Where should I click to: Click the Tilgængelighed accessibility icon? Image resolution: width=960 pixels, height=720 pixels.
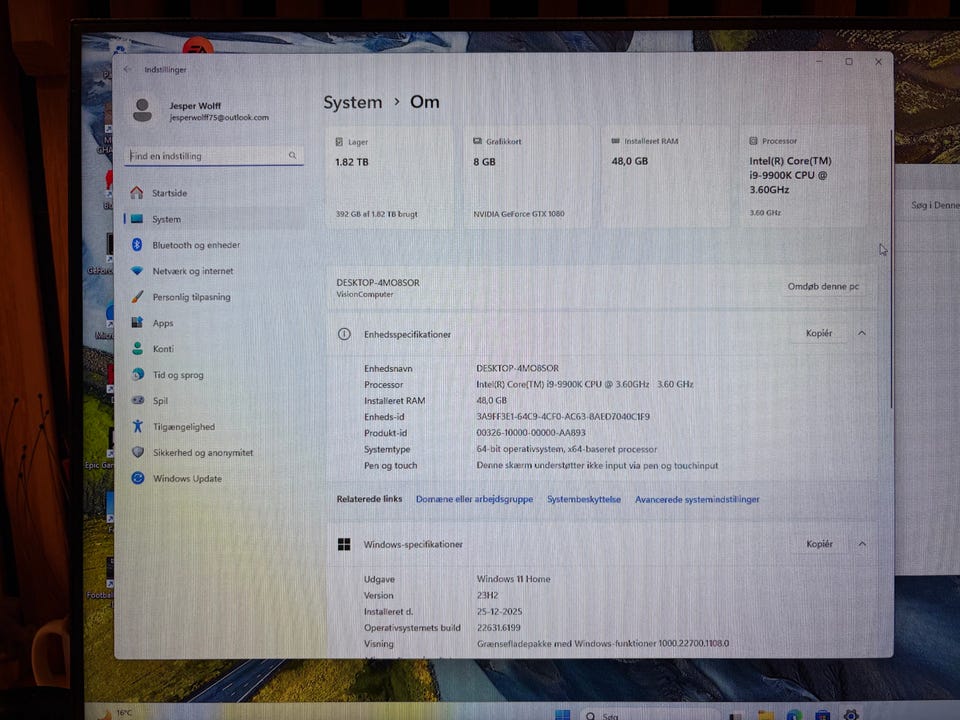click(x=138, y=426)
